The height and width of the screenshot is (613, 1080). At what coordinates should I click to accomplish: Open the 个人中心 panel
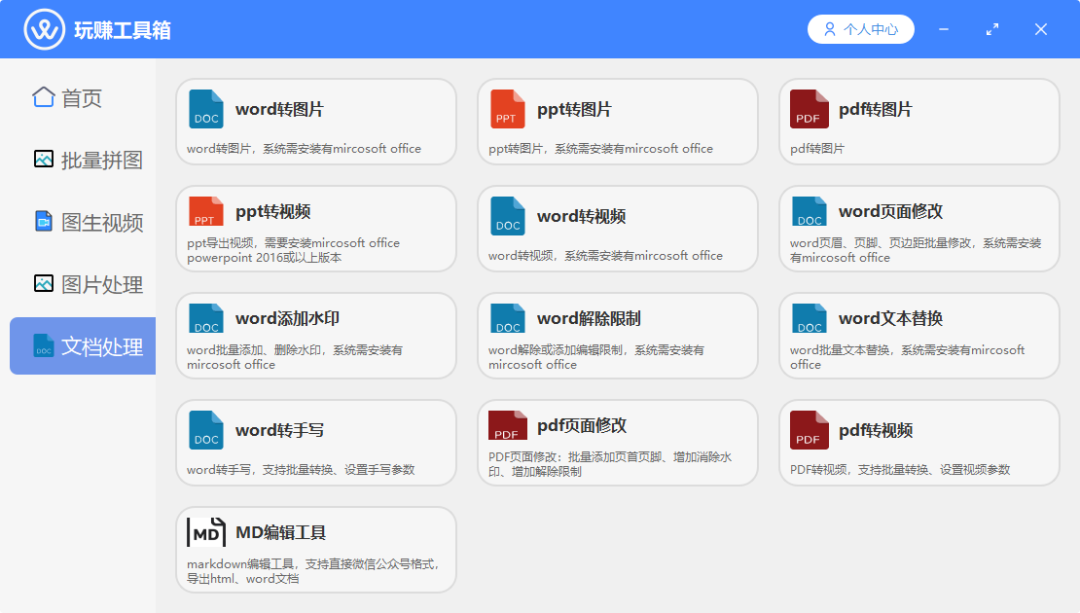click(861, 28)
